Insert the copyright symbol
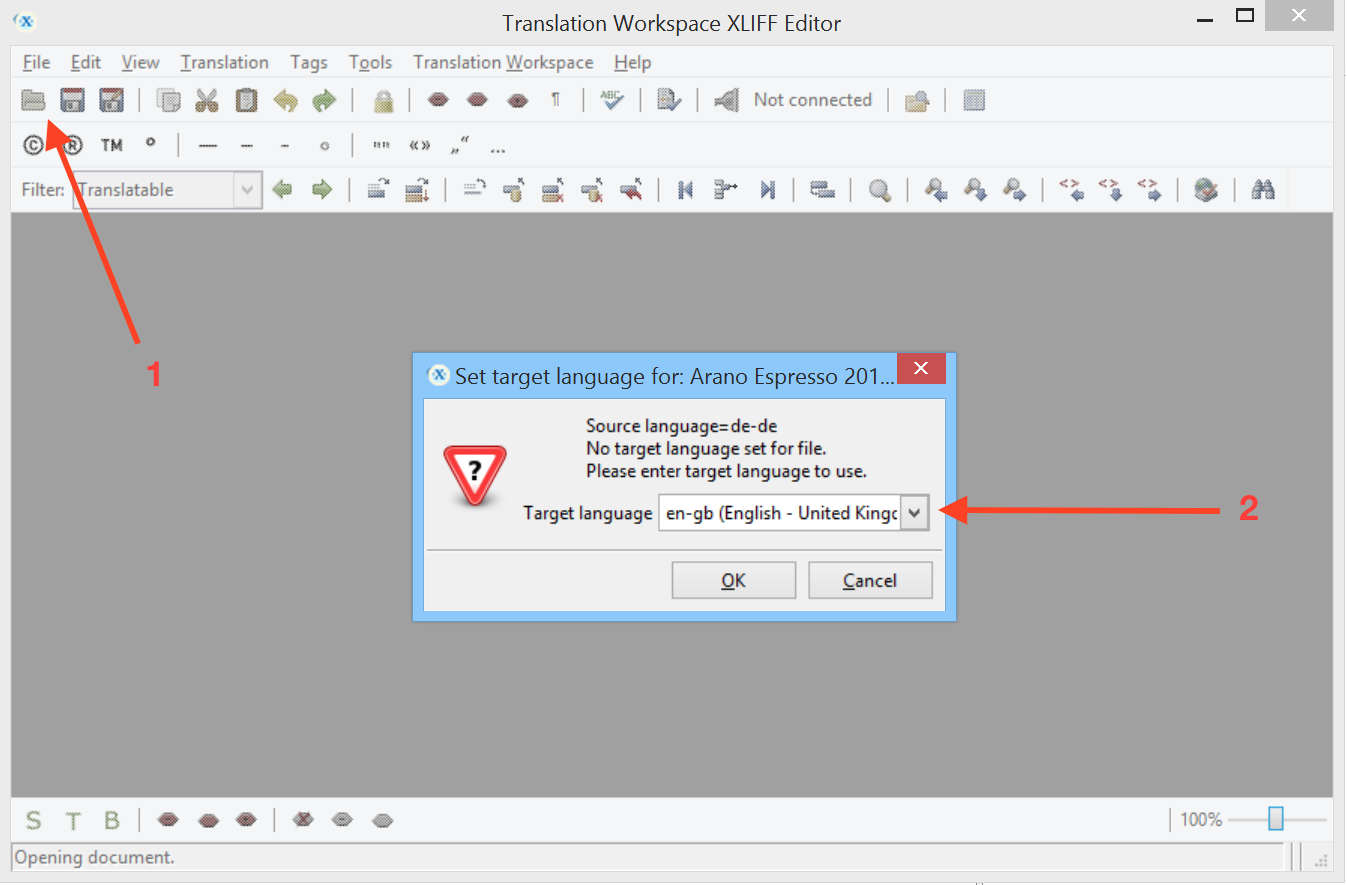Screen dimensions: 1347x885 tap(33, 145)
